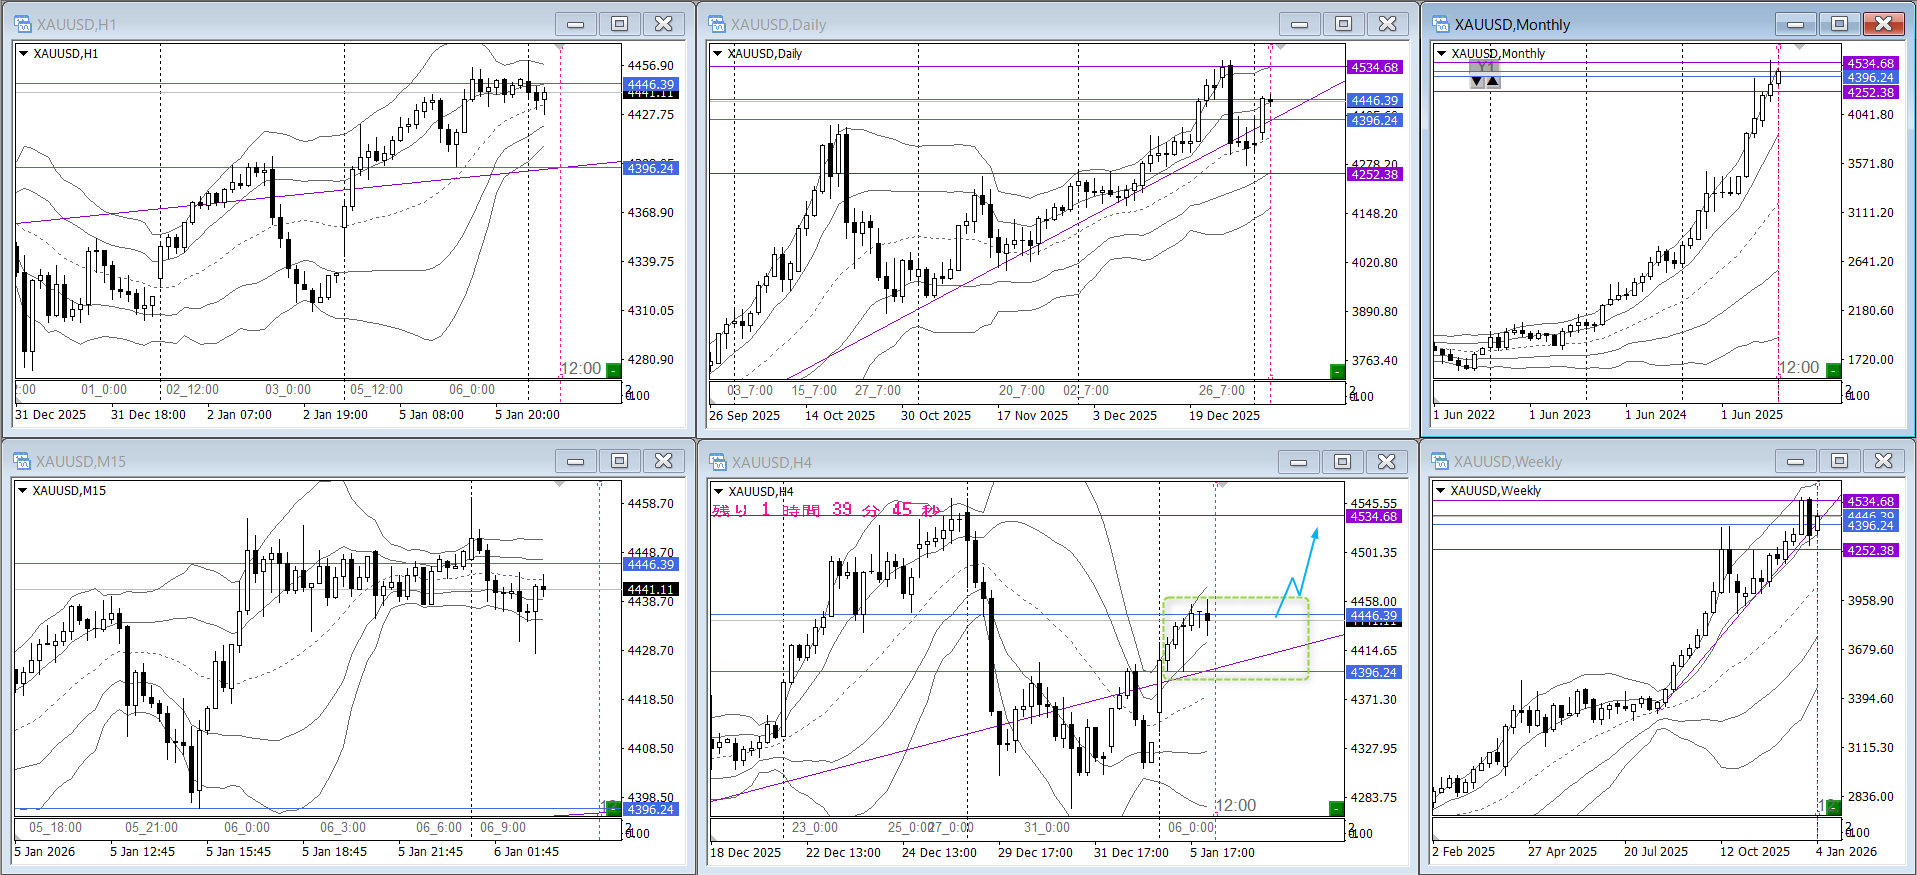Viewport: 1917px width, 875px height.
Task: Click the down arrow under Y1 label
Action: coord(1477,82)
